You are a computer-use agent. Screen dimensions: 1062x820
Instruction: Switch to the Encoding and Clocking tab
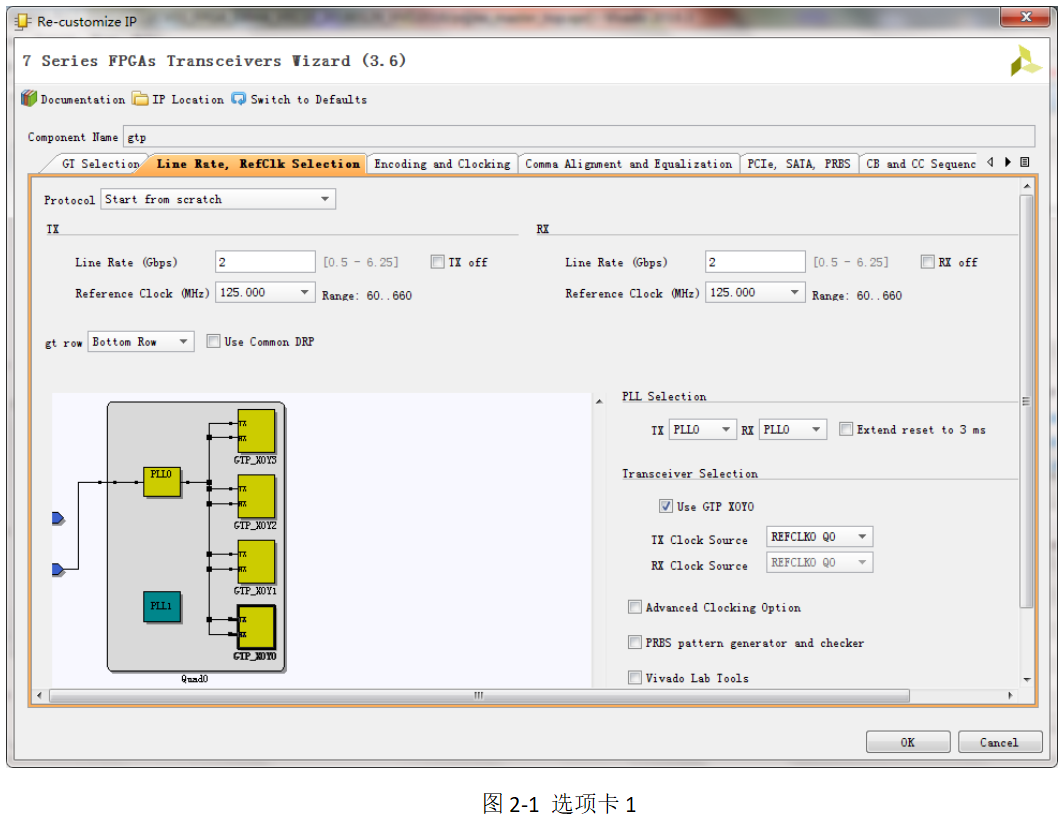(442, 164)
